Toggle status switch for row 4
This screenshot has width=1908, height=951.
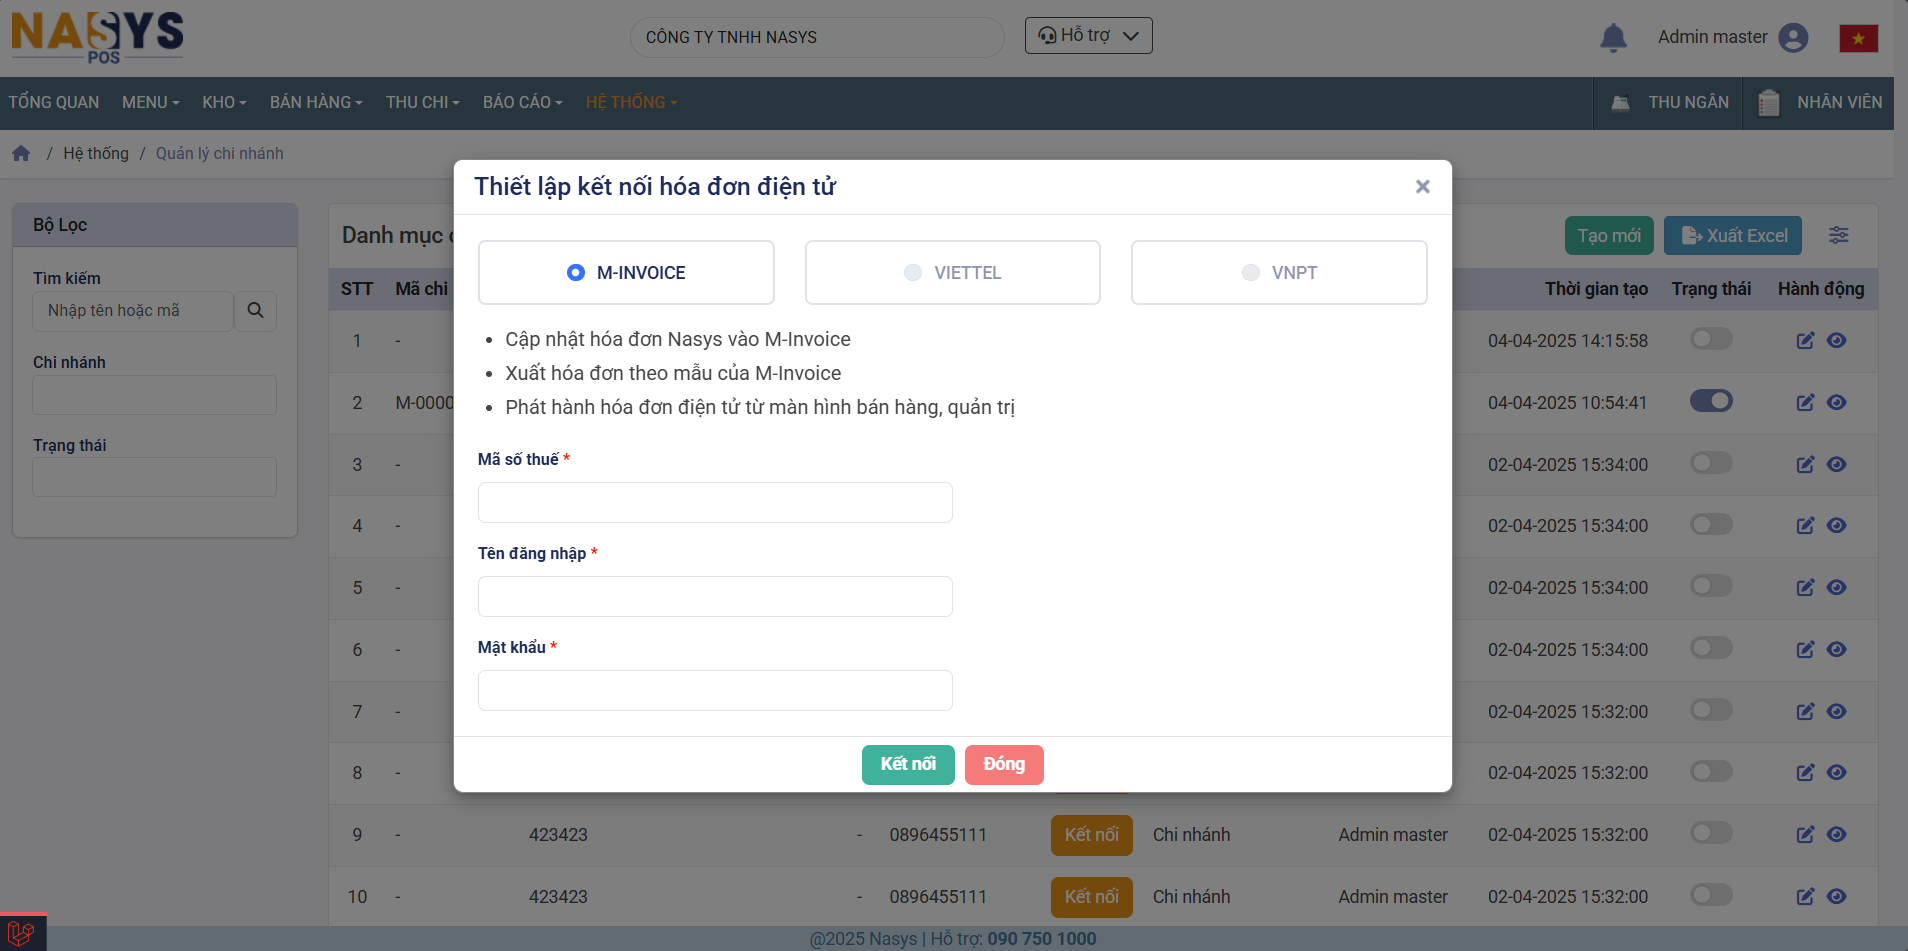[1711, 524]
